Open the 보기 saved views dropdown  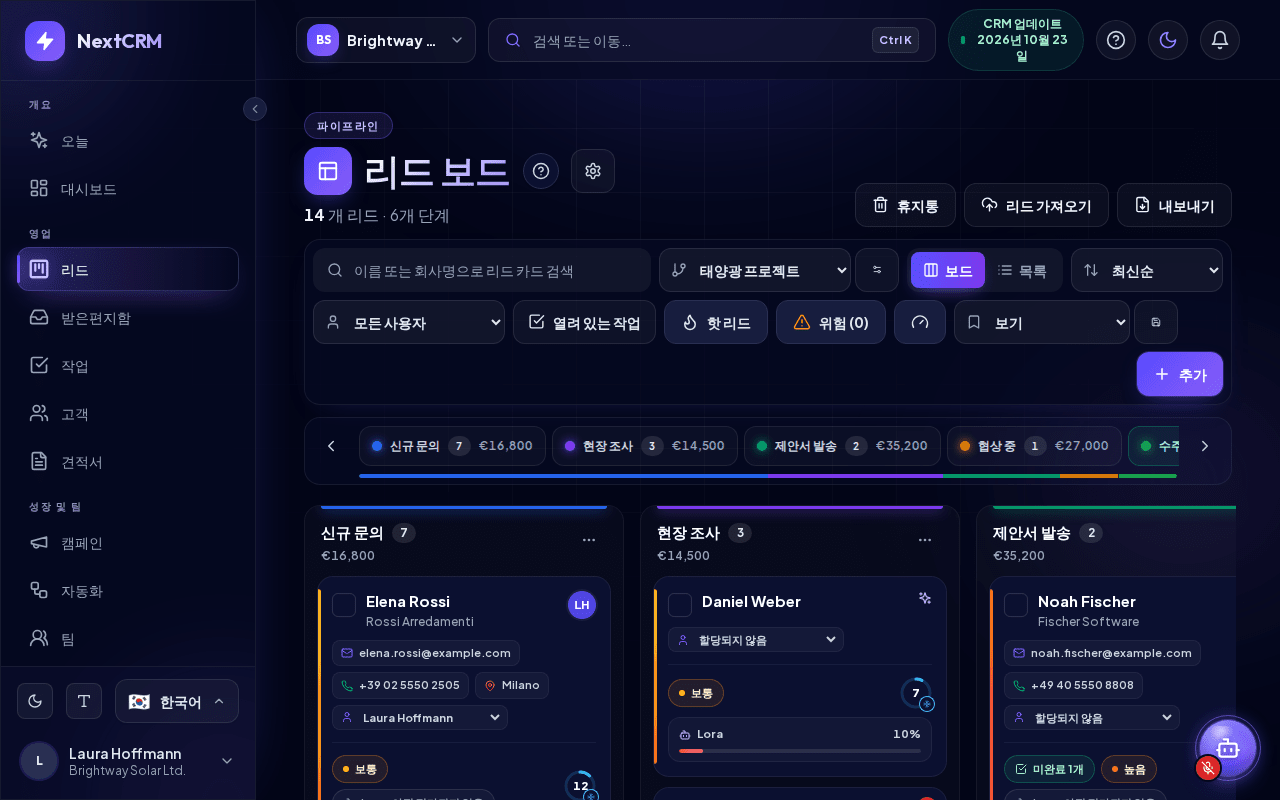click(x=1042, y=322)
